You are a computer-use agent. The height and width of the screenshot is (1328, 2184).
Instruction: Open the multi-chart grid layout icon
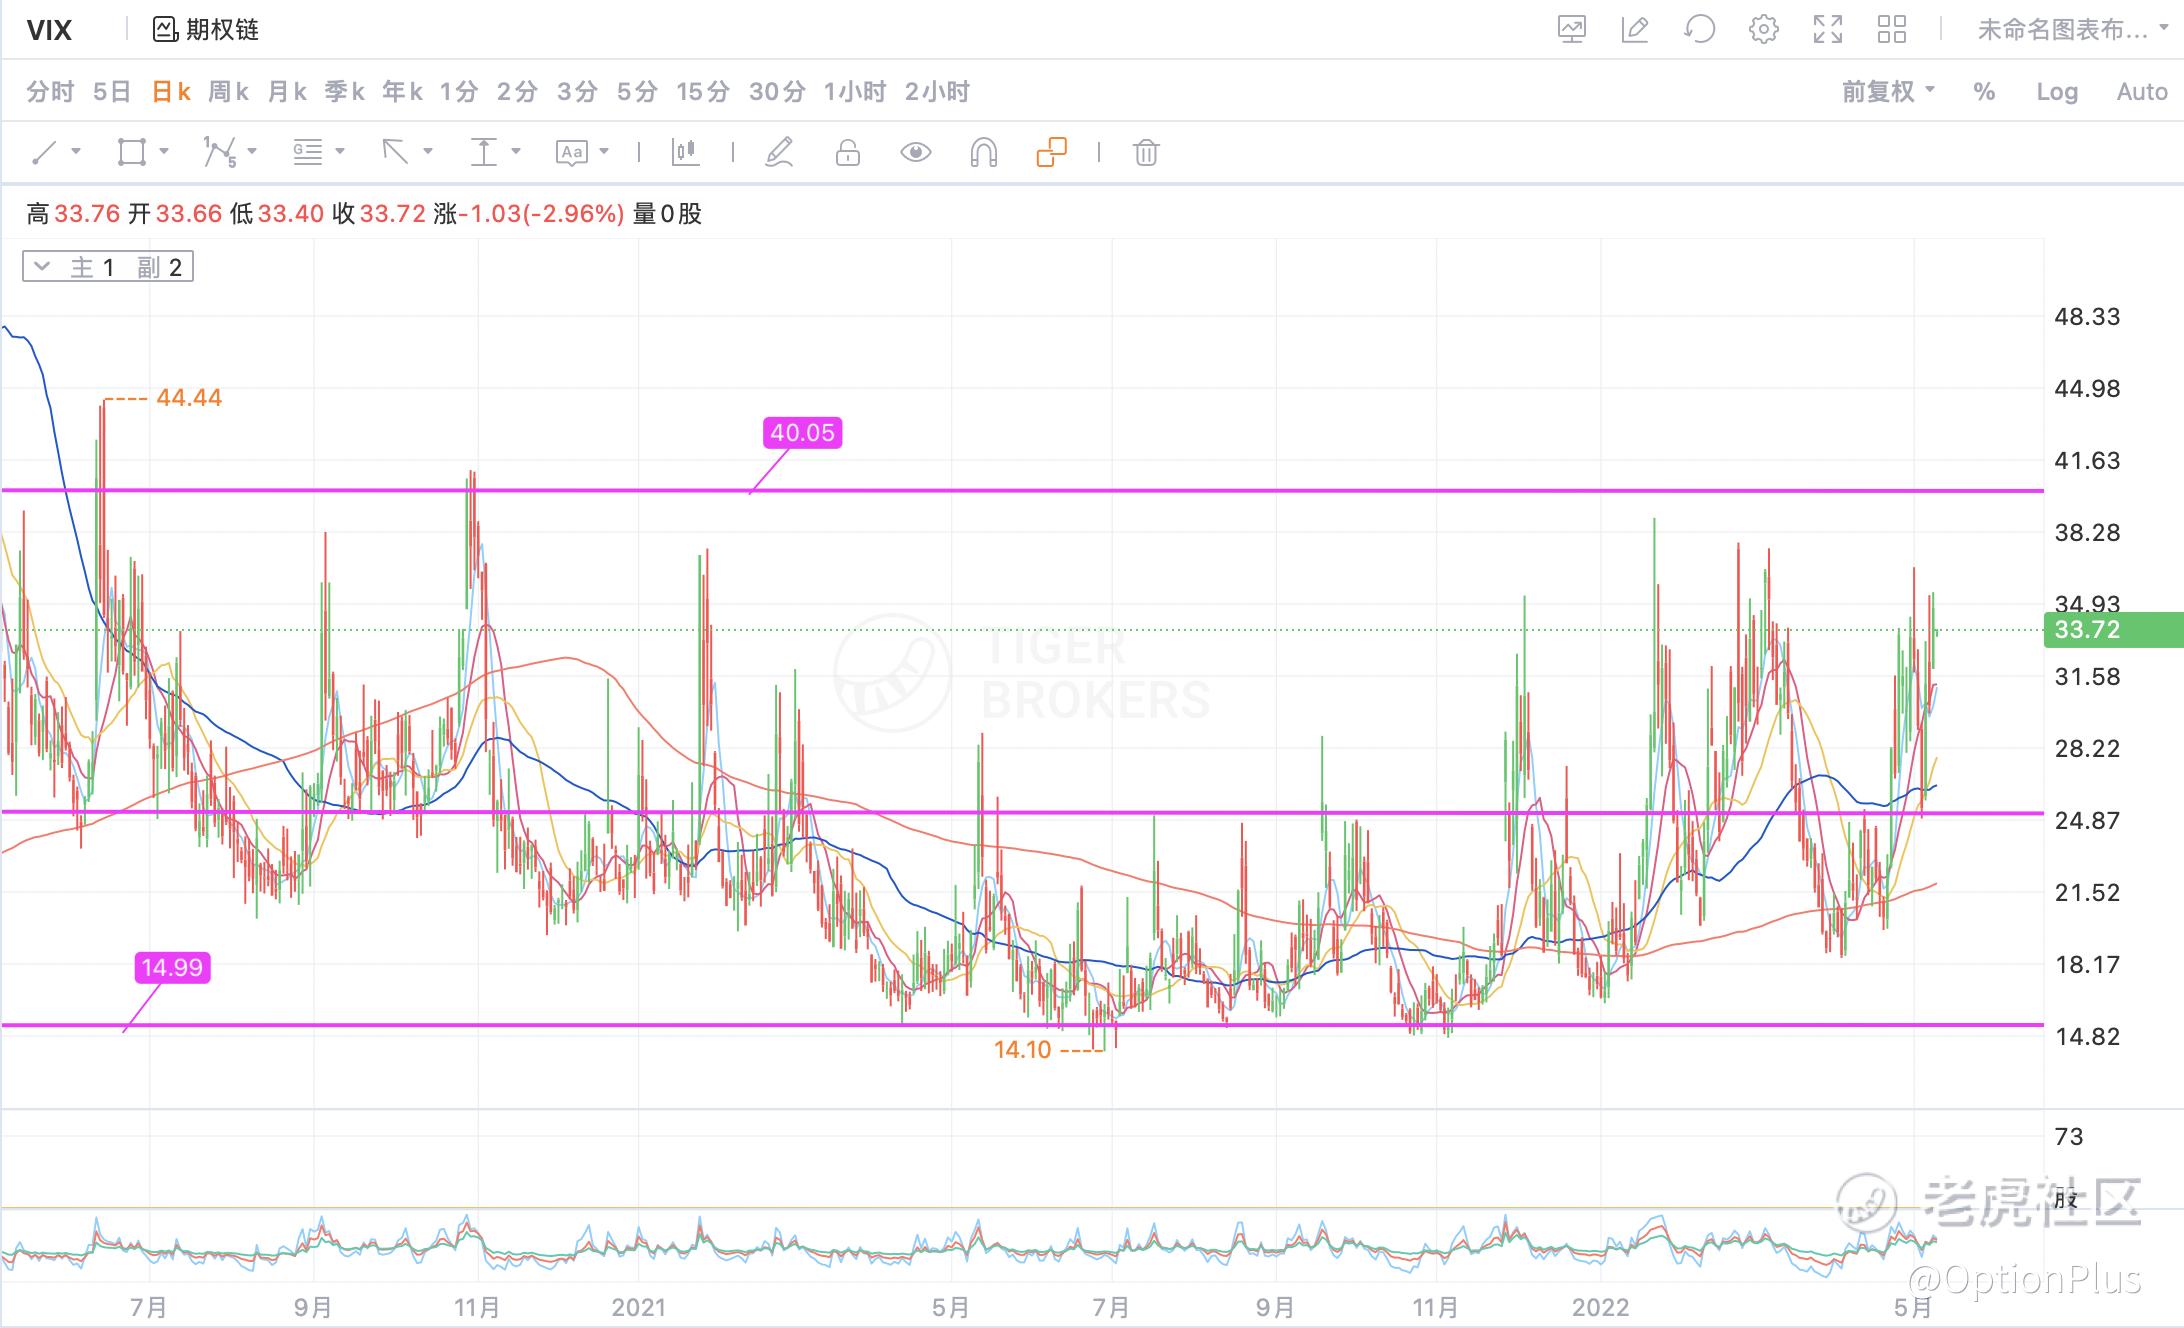coord(1892,30)
